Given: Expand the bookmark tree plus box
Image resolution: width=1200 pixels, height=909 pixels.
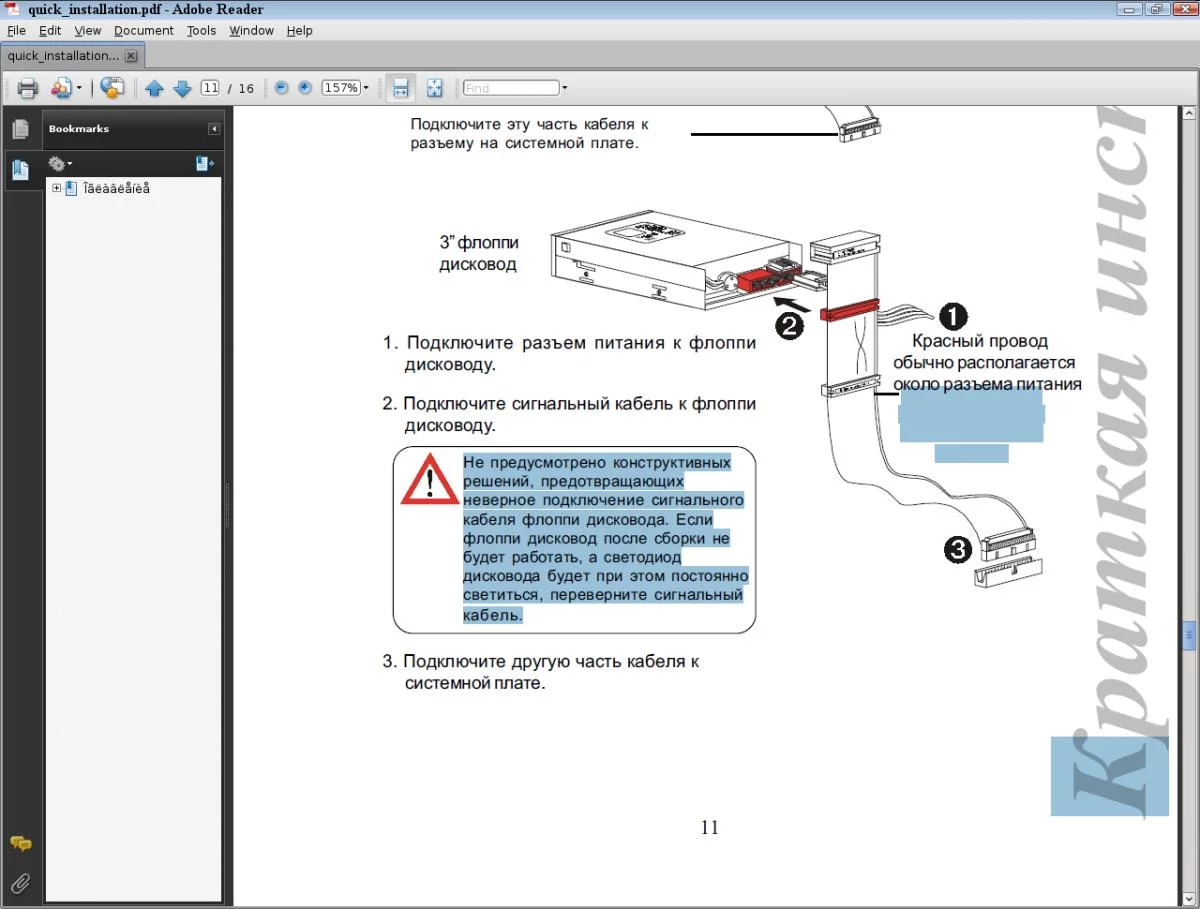Looking at the screenshot, I should pos(57,188).
